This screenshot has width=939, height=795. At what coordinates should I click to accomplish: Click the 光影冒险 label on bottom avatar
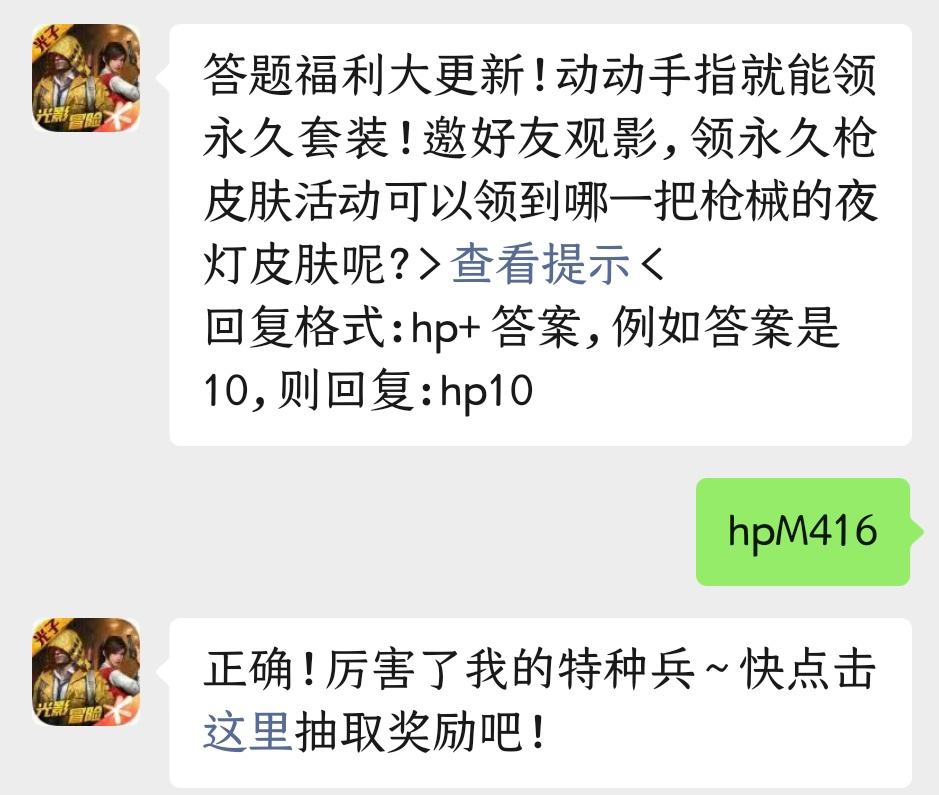click(x=70, y=711)
